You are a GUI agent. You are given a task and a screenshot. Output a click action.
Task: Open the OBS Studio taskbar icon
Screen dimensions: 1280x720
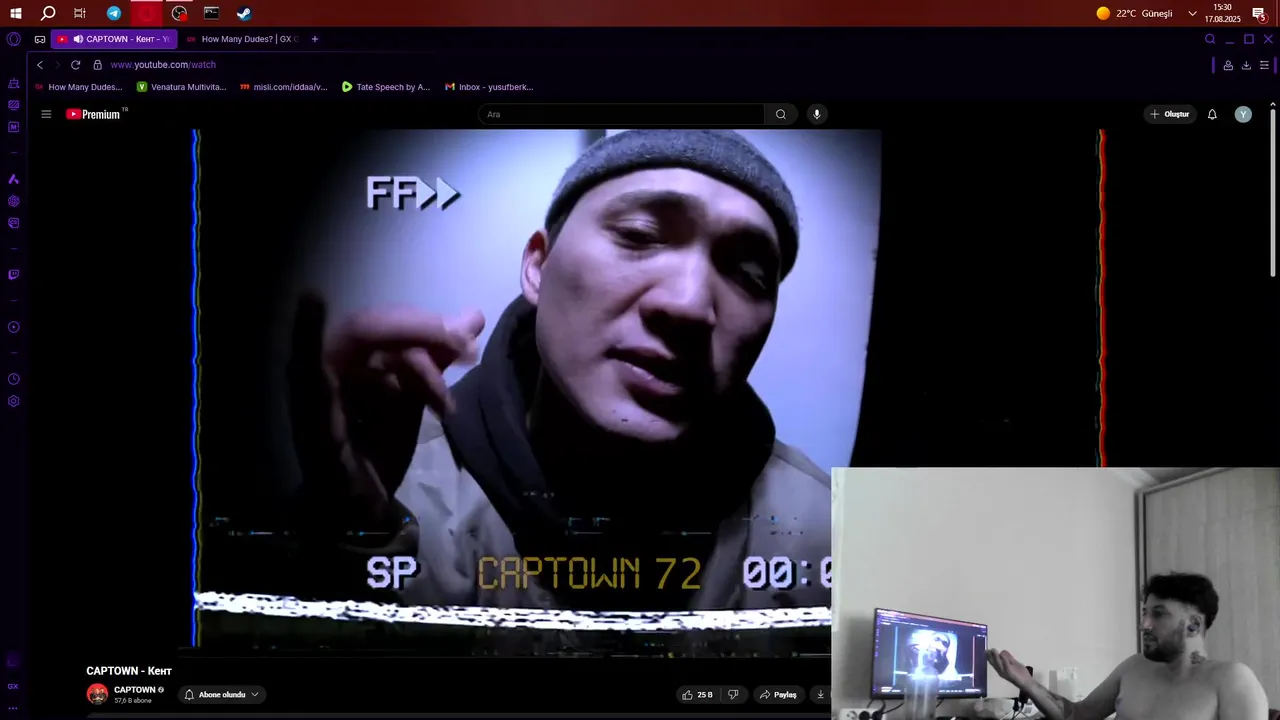tap(179, 13)
